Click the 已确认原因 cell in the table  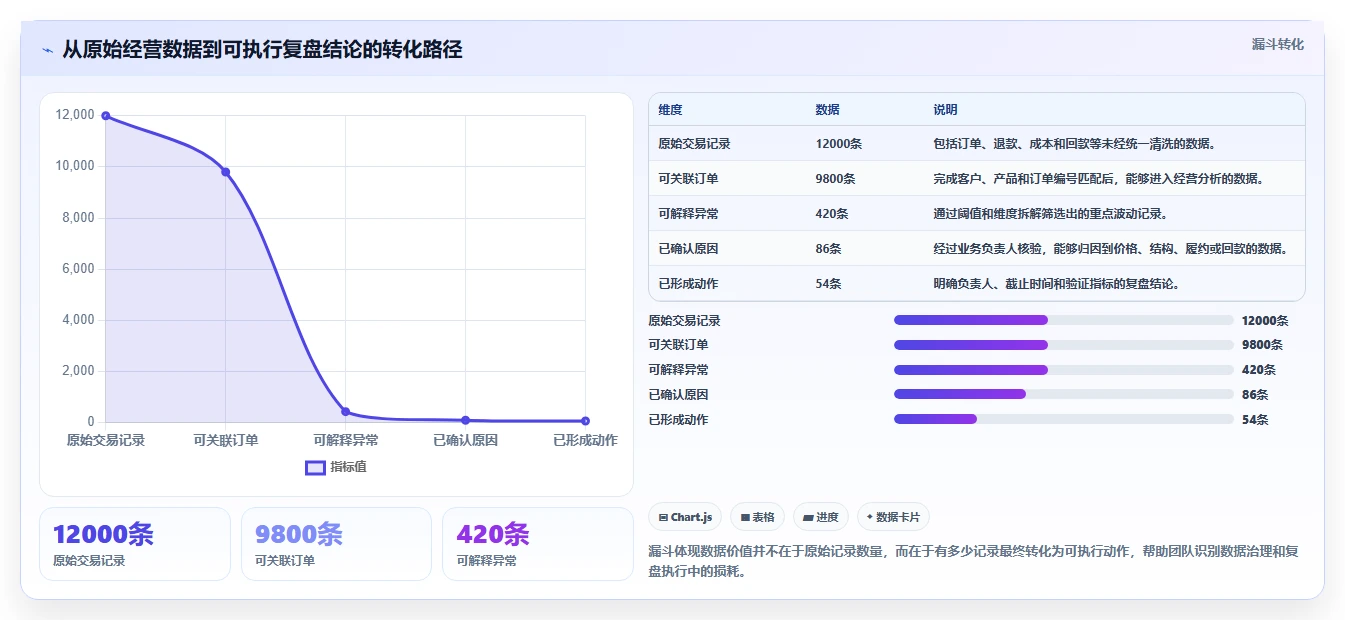click(x=688, y=248)
